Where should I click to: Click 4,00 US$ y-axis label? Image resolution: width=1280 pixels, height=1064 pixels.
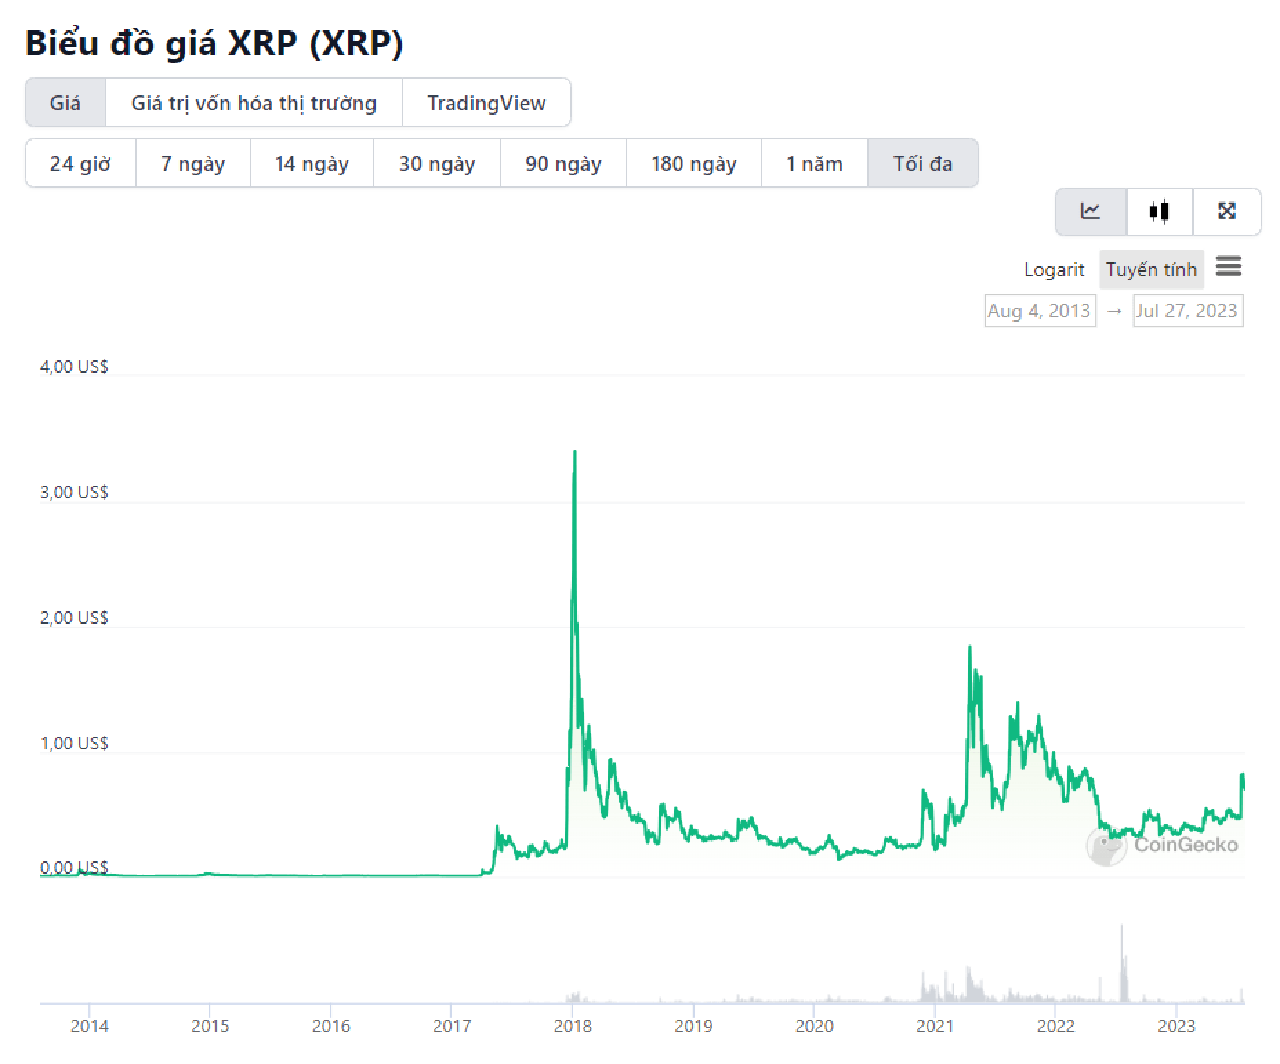(x=74, y=367)
